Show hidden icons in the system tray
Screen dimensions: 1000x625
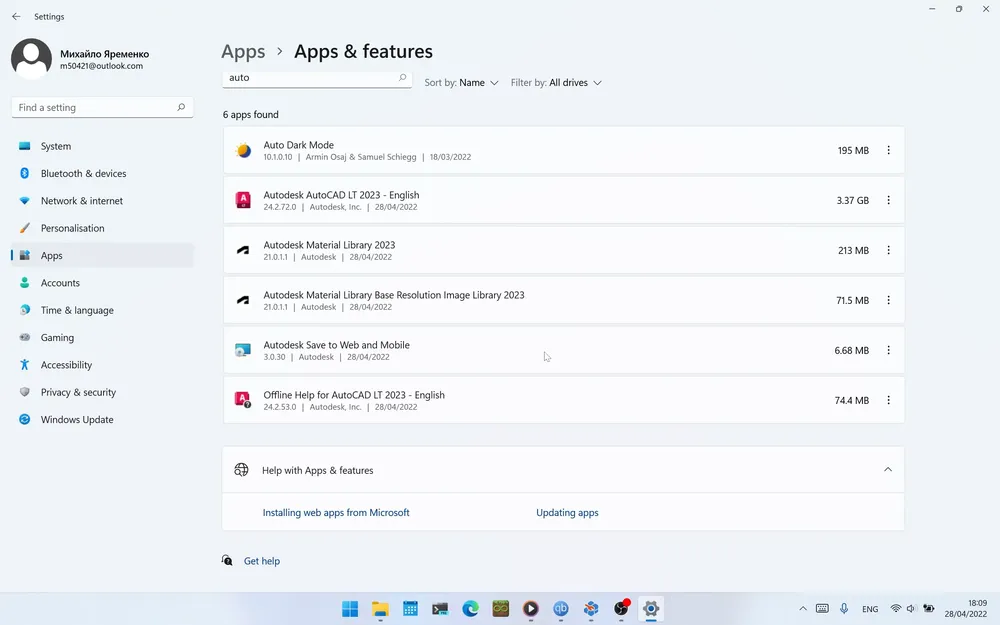click(x=803, y=609)
